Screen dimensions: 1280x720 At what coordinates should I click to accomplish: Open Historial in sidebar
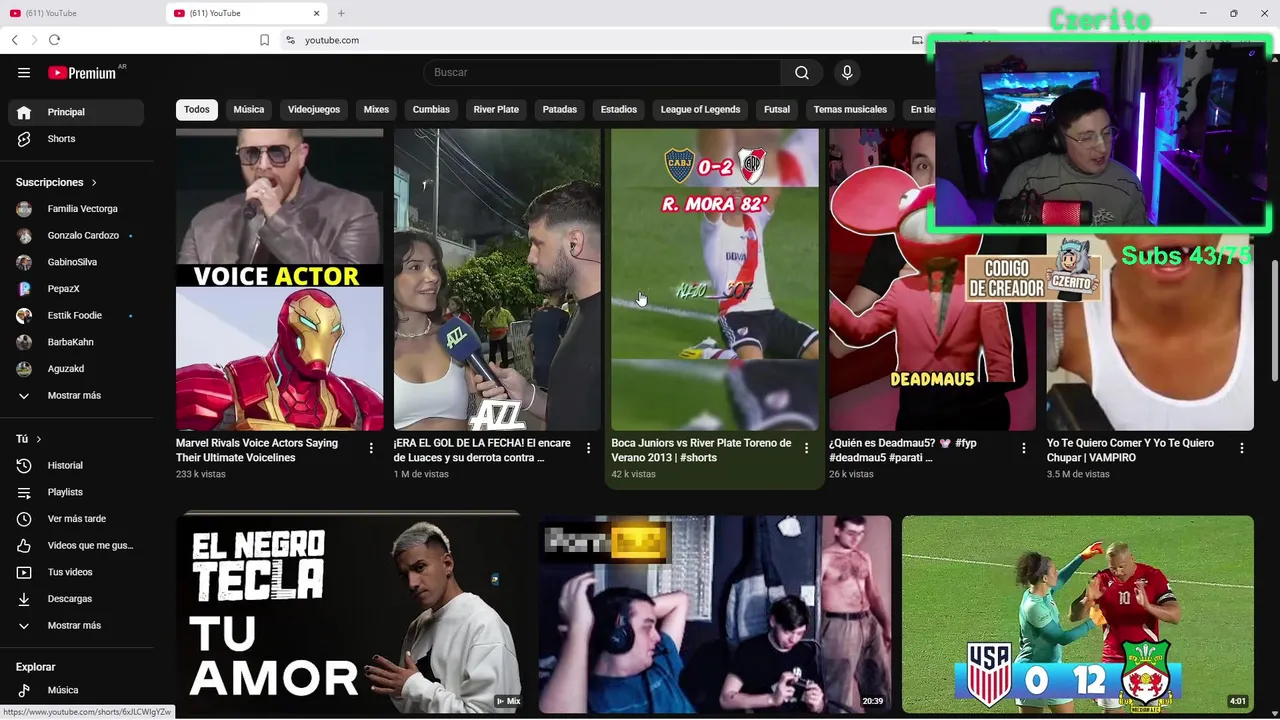pos(76,465)
